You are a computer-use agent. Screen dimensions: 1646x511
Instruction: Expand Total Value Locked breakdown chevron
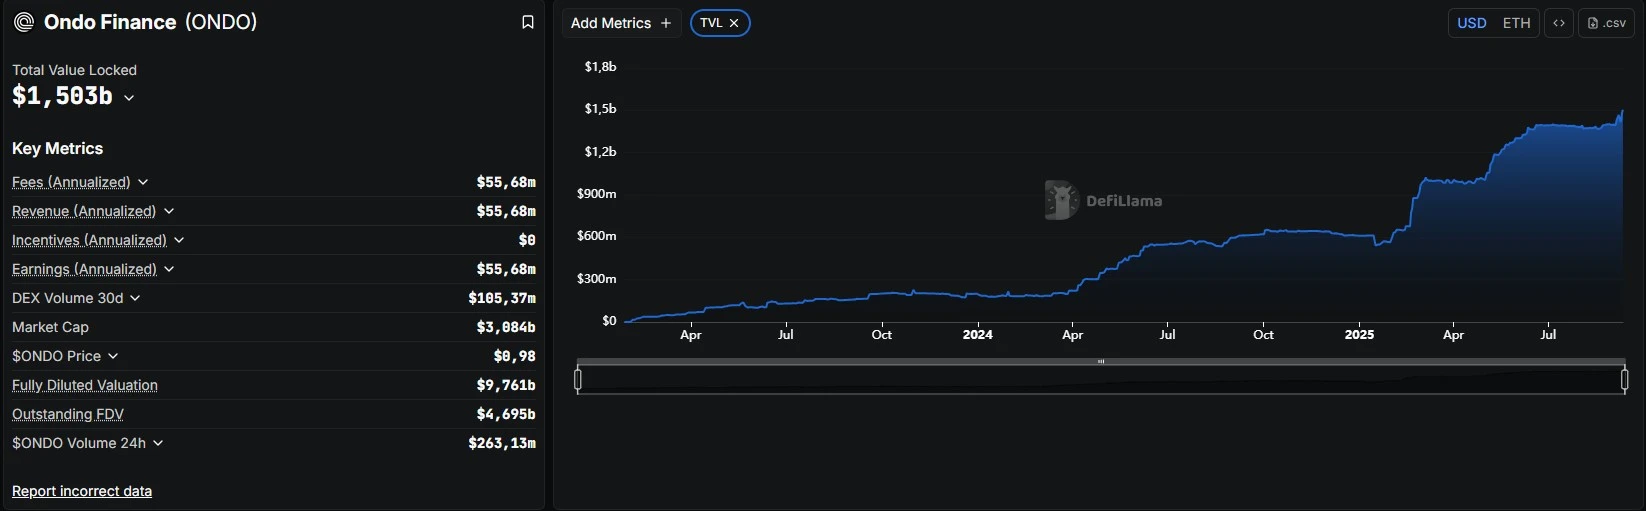pos(129,98)
